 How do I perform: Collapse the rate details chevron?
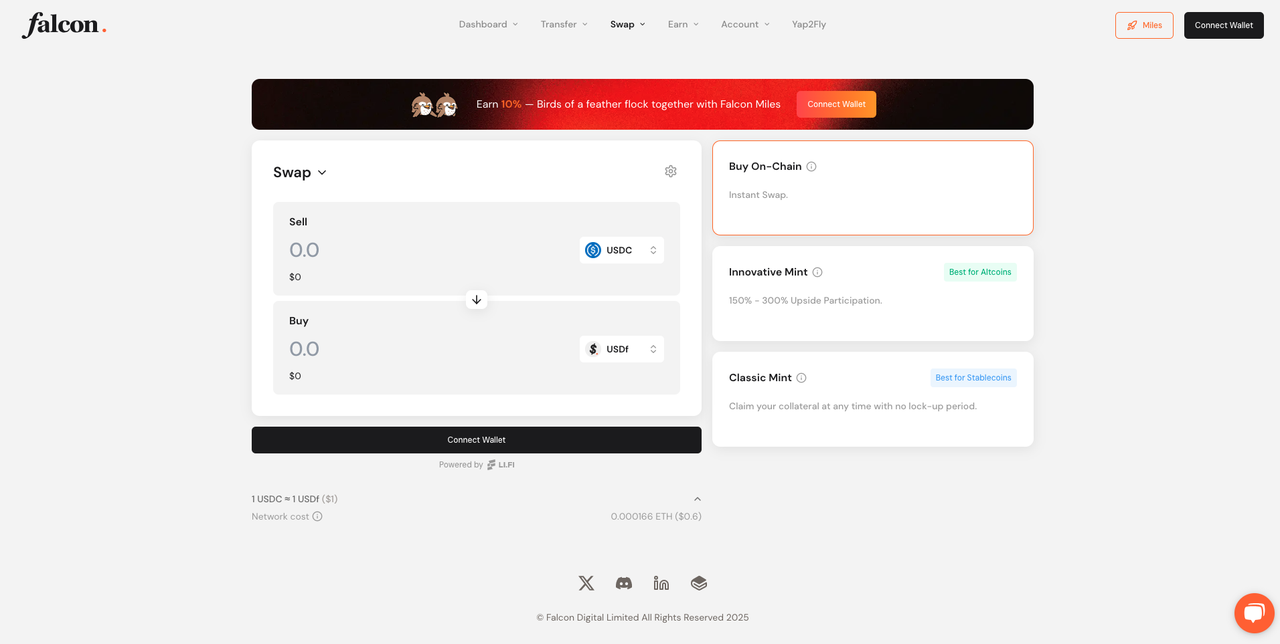pyautogui.click(x=697, y=499)
